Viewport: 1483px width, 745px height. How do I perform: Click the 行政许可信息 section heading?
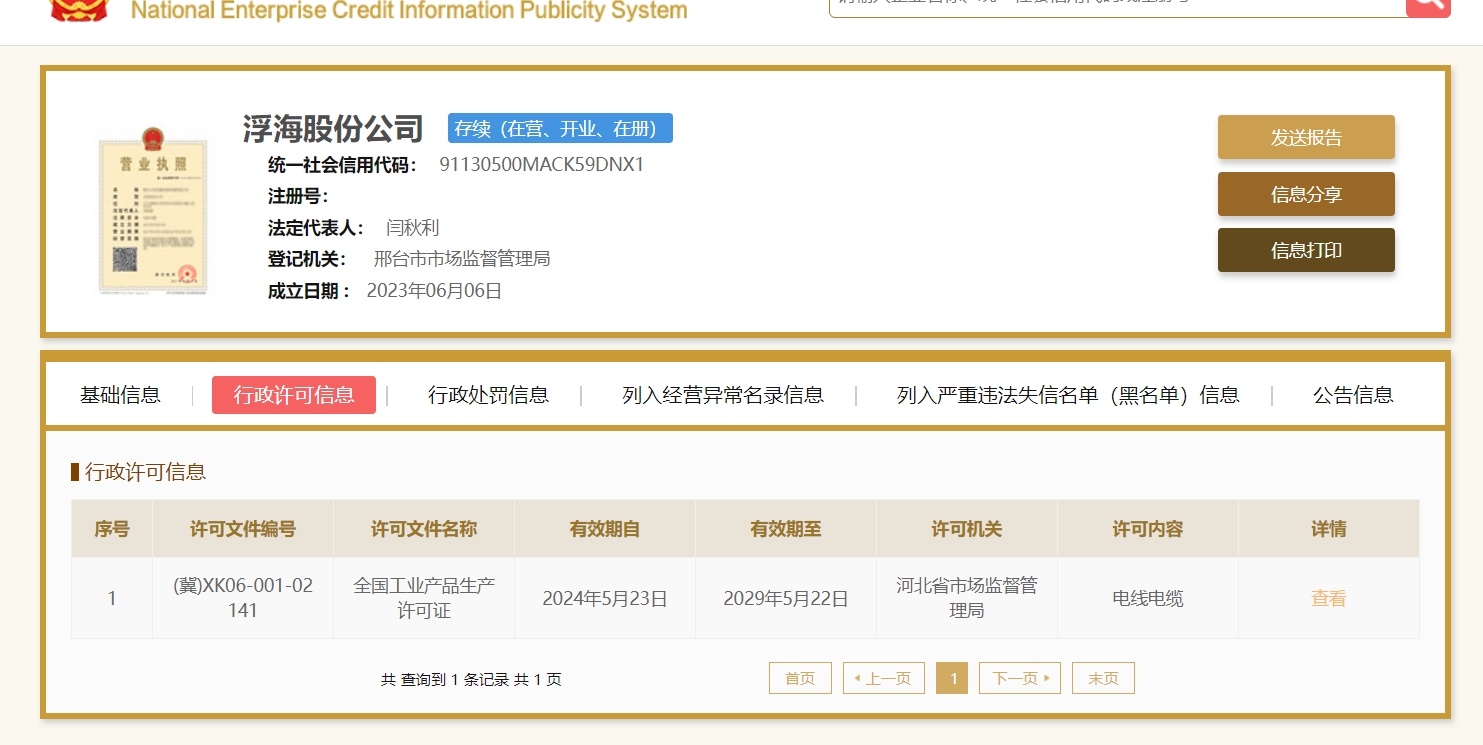[x=146, y=472]
